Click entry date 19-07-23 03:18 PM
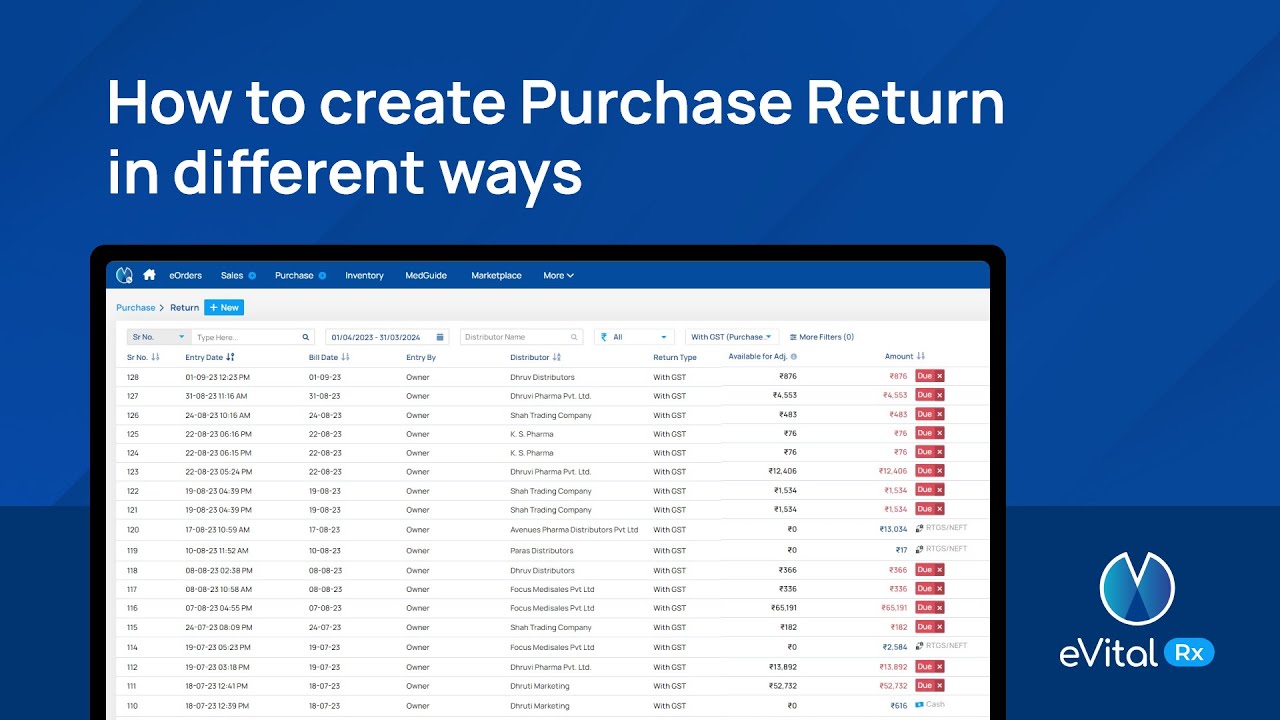The width and height of the screenshot is (1280, 720). 217,667
